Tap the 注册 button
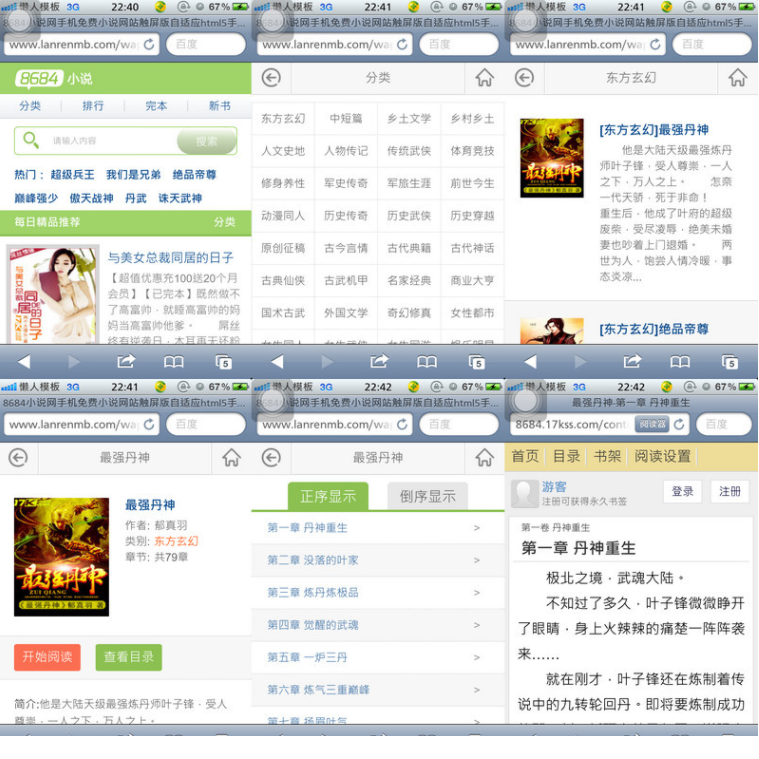Screen dimensions: 759x759 [x=729, y=492]
